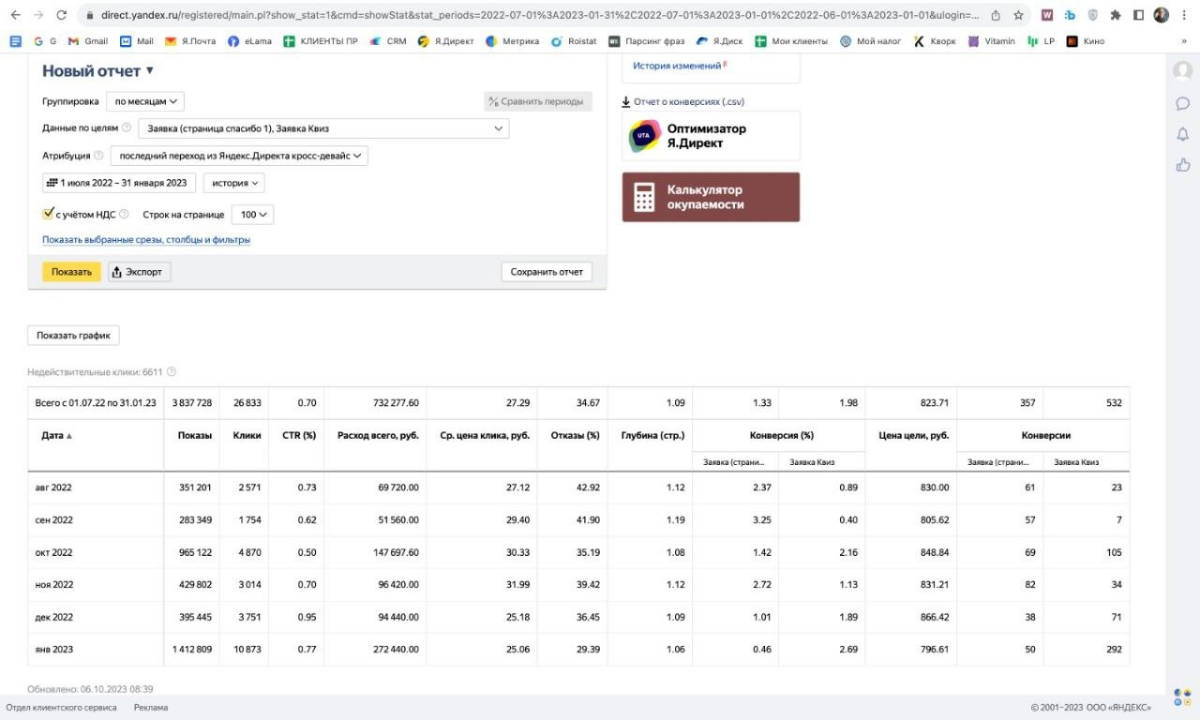Screen dimensions: 1200x720
Task: Click the Клики column header
Action: pos(246,436)
